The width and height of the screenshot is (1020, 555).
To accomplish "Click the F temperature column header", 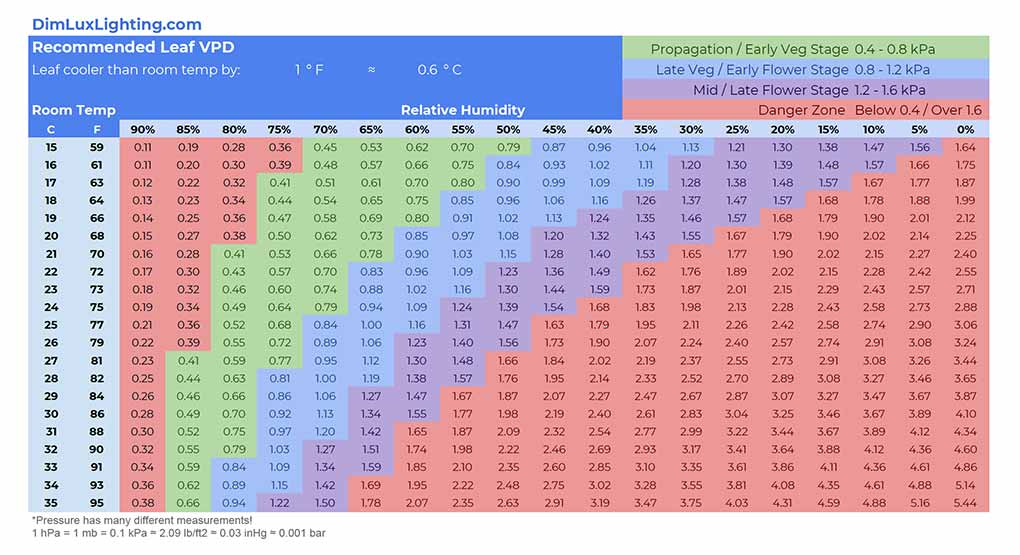I will [96, 129].
